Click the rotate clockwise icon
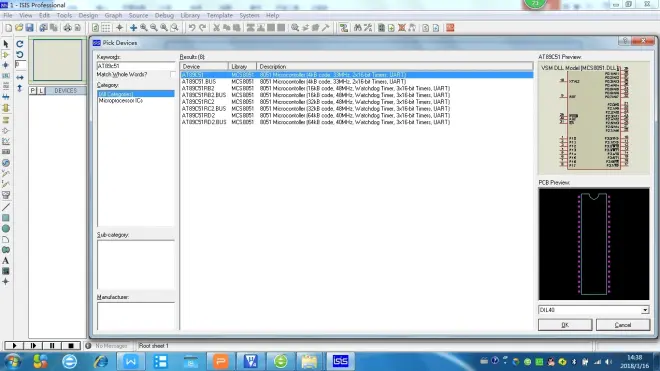Viewport: 660px width, 371px height. 19,44
